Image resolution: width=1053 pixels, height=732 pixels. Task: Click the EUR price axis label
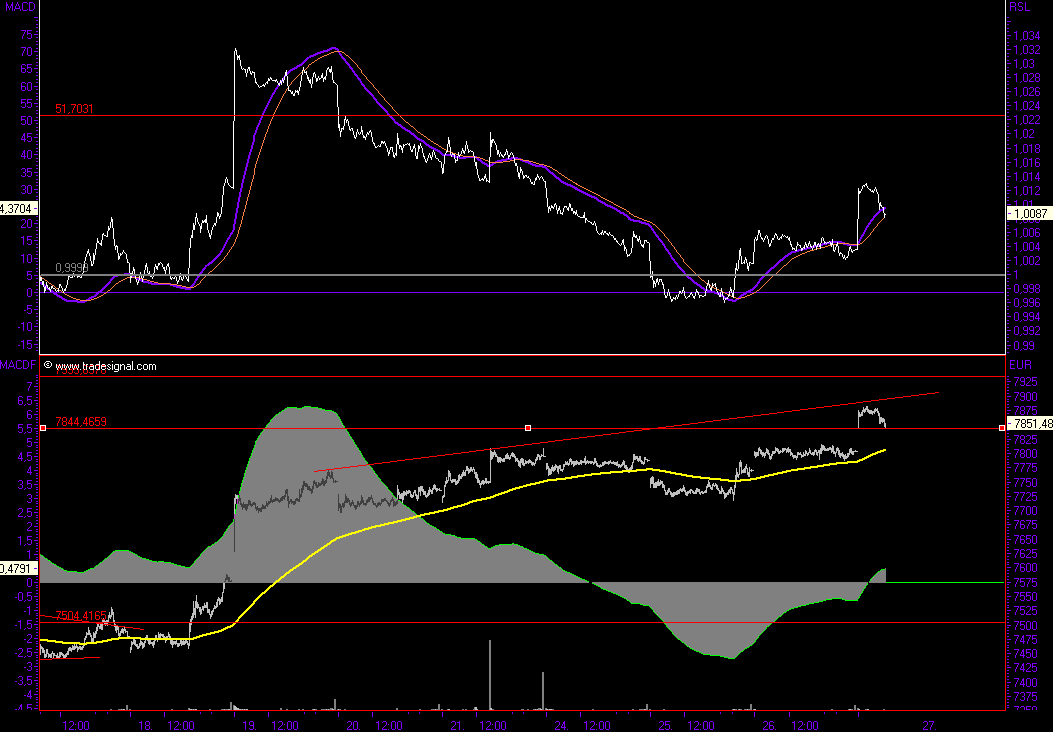pyautogui.click(x=1020, y=366)
